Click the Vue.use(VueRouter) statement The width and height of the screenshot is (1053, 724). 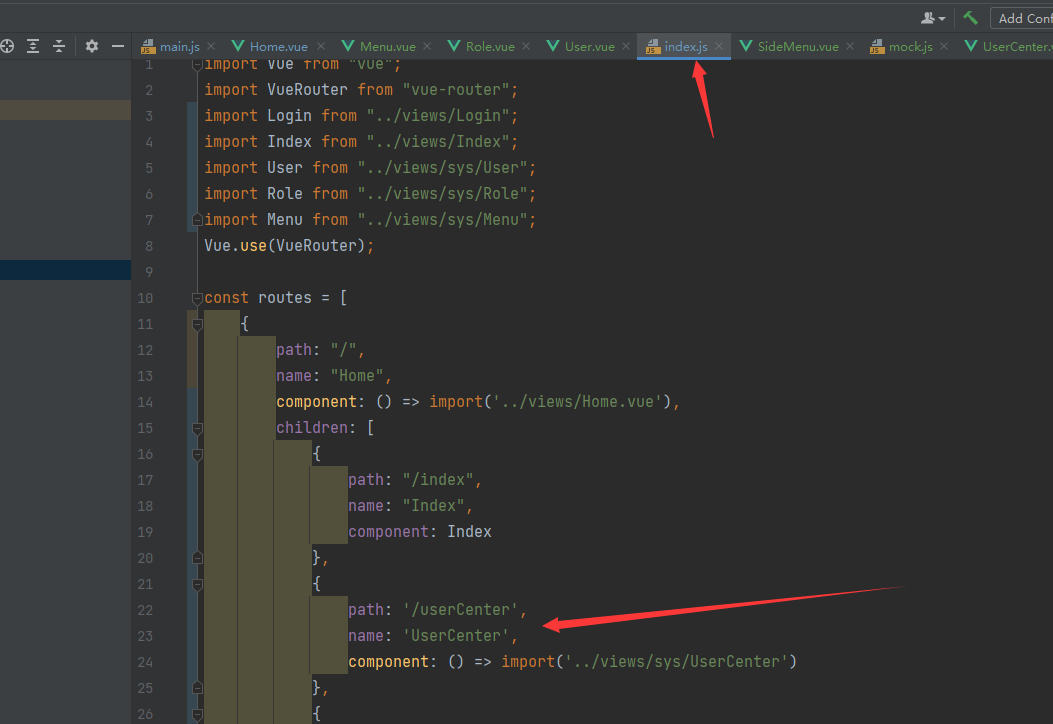pyautogui.click(x=289, y=246)
